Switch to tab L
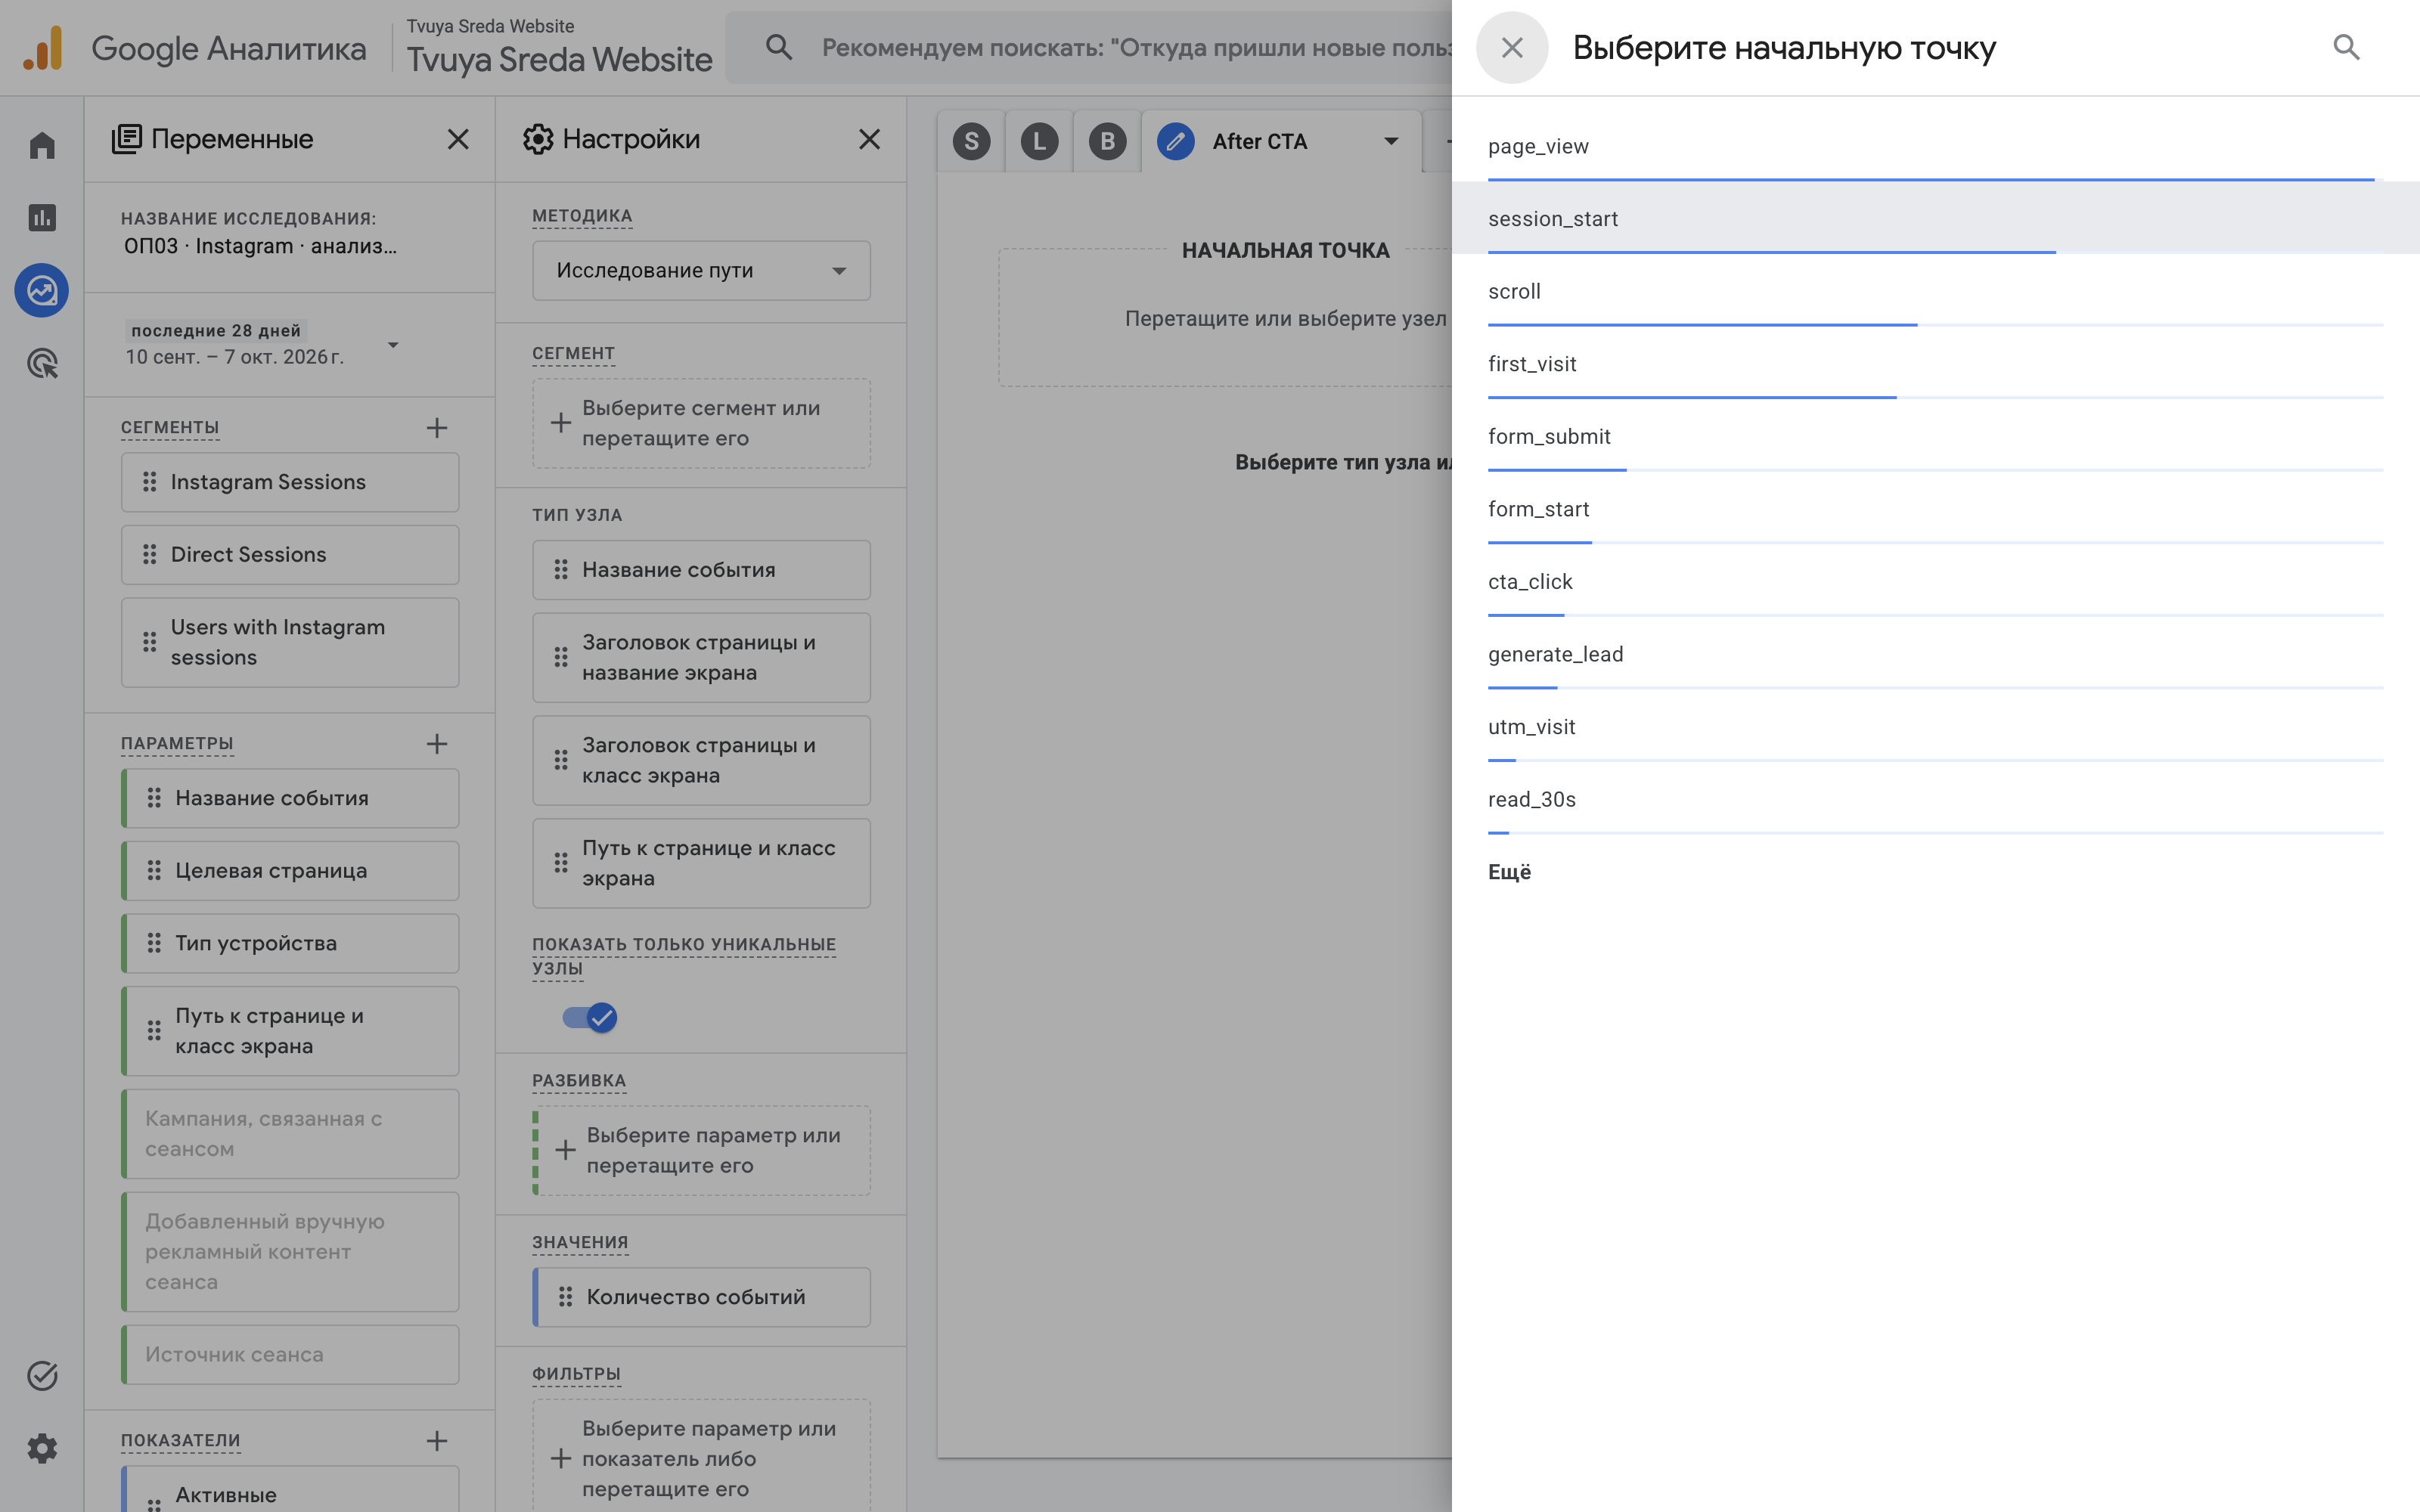Screen dimensions: 2420x1512 1040,141
